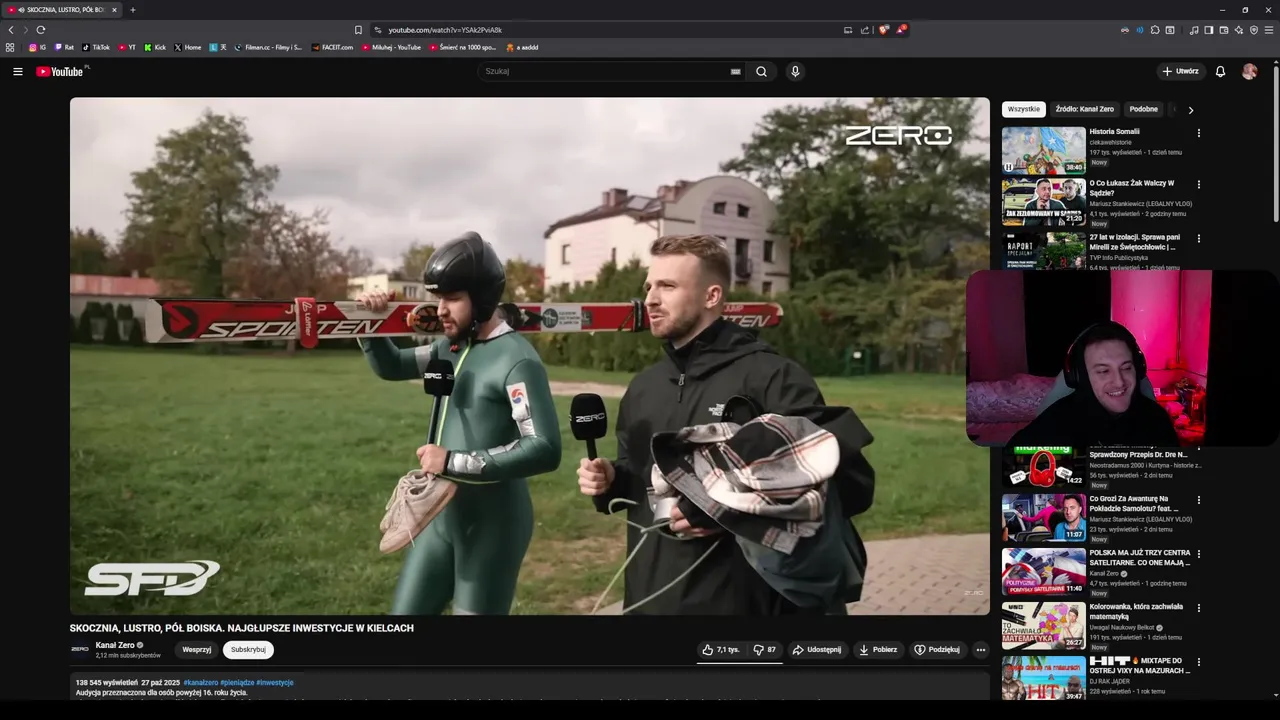Open options for Historia Somalii video

tap(1198, 133)
